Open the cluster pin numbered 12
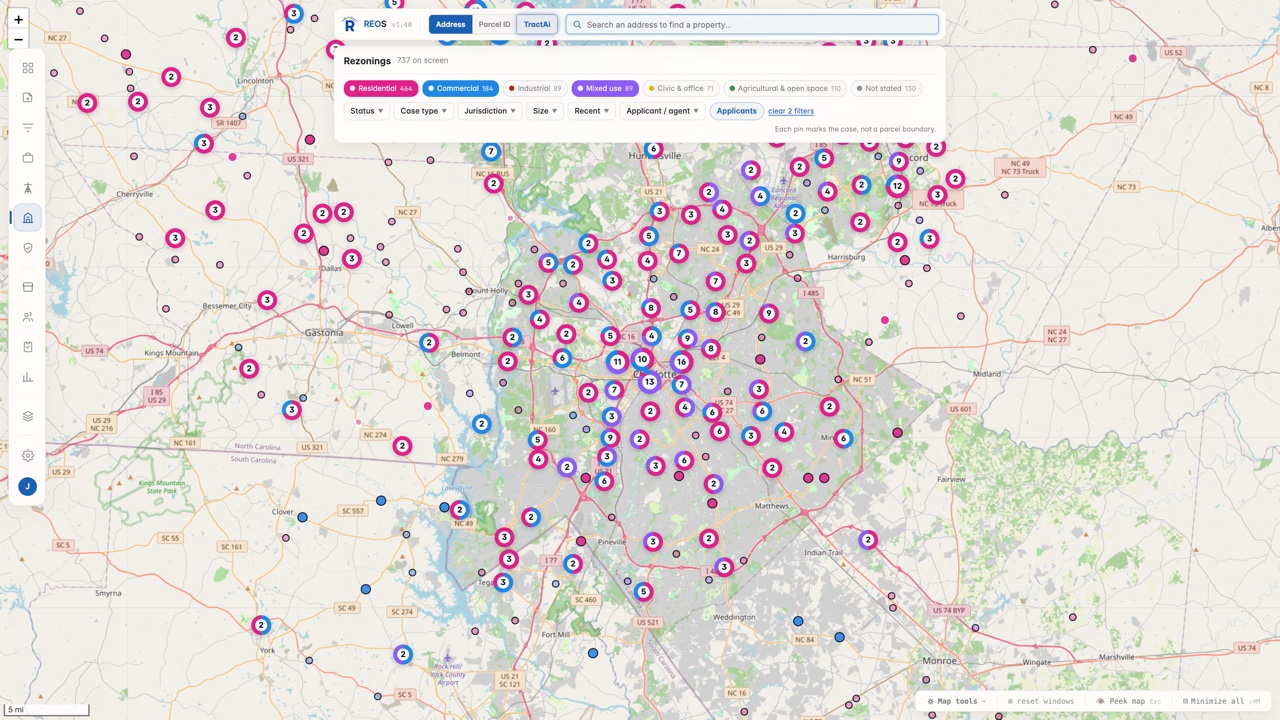 (897, 186)
